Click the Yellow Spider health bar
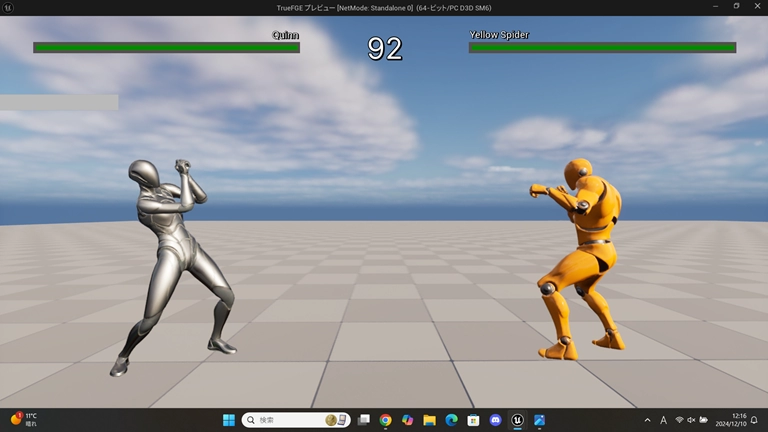The width and height of the screenshot is (768, 432). tap(602, 47)
